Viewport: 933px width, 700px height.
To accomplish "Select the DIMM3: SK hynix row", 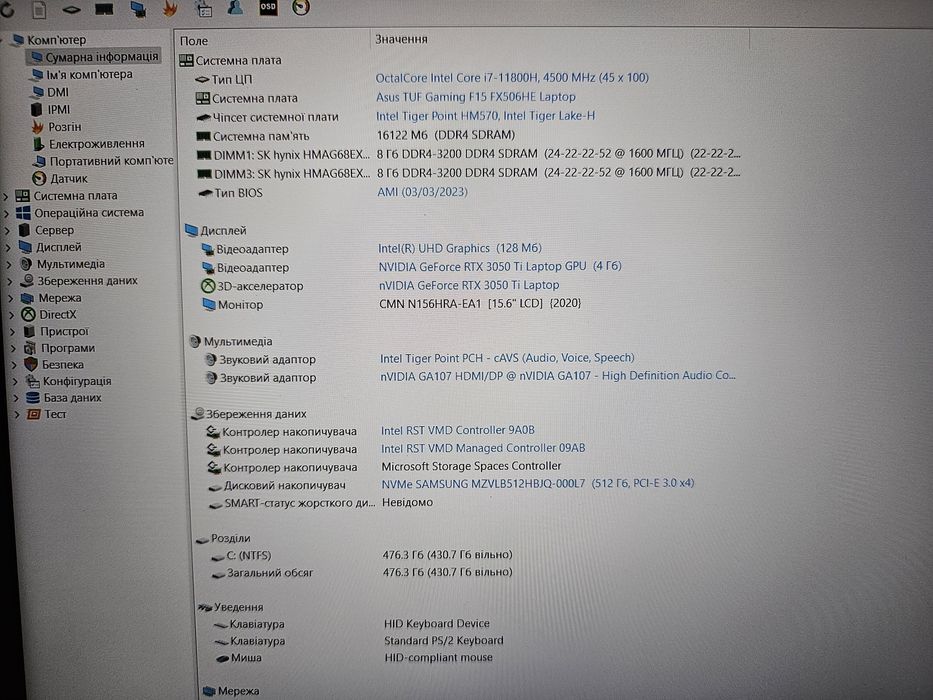I will pos(468,173).
